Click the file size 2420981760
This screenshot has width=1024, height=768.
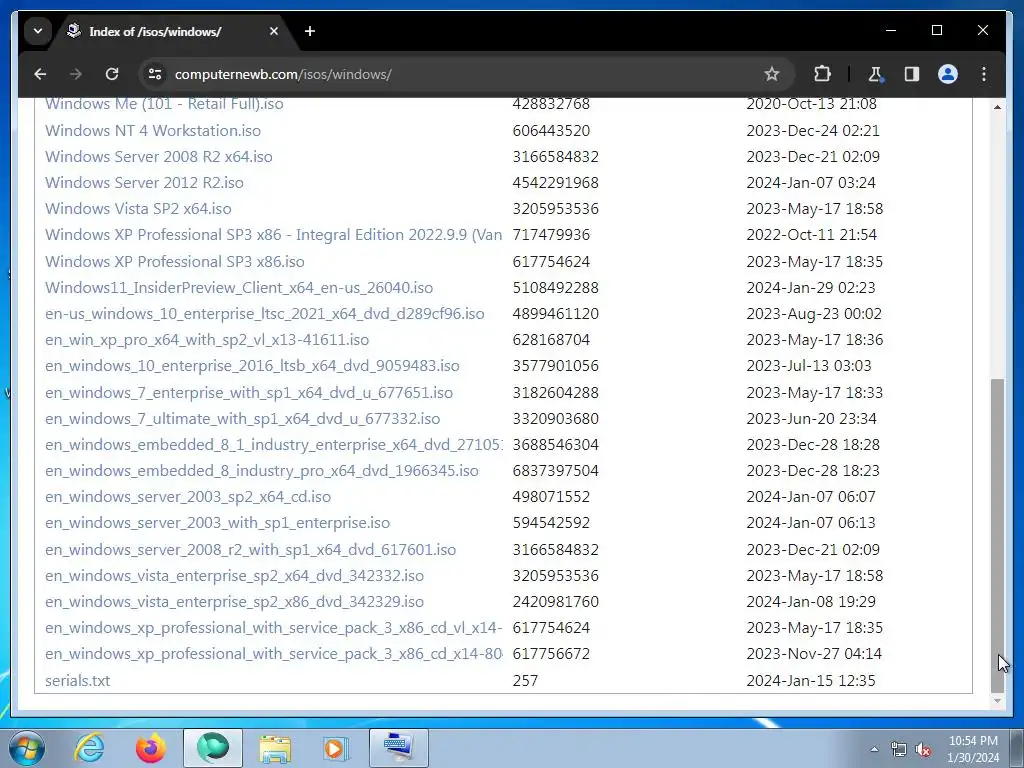(x=556, y=602)
